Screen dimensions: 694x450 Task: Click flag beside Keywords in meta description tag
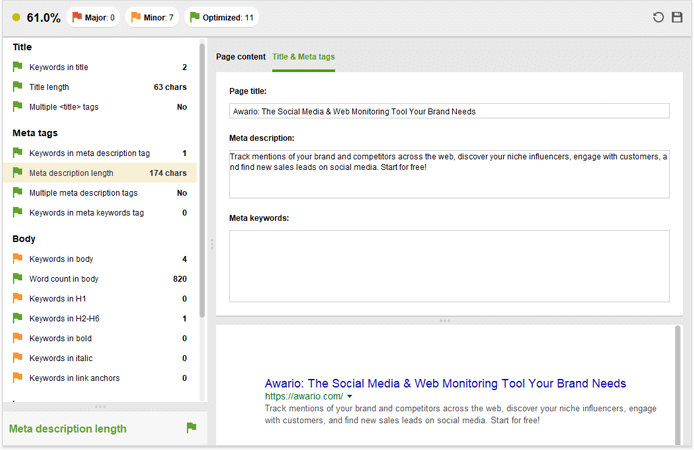click(18, 153)
